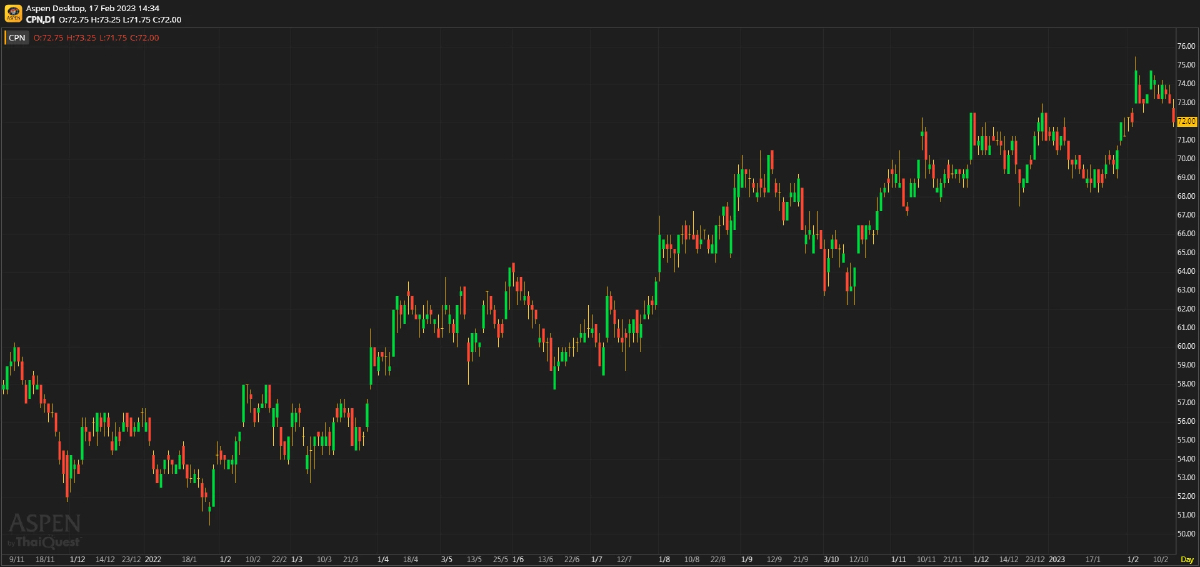The width and height of the screenshot is (1200, 567).
Task: Click the 60.00 price axis label
Action: (1186, 346)
